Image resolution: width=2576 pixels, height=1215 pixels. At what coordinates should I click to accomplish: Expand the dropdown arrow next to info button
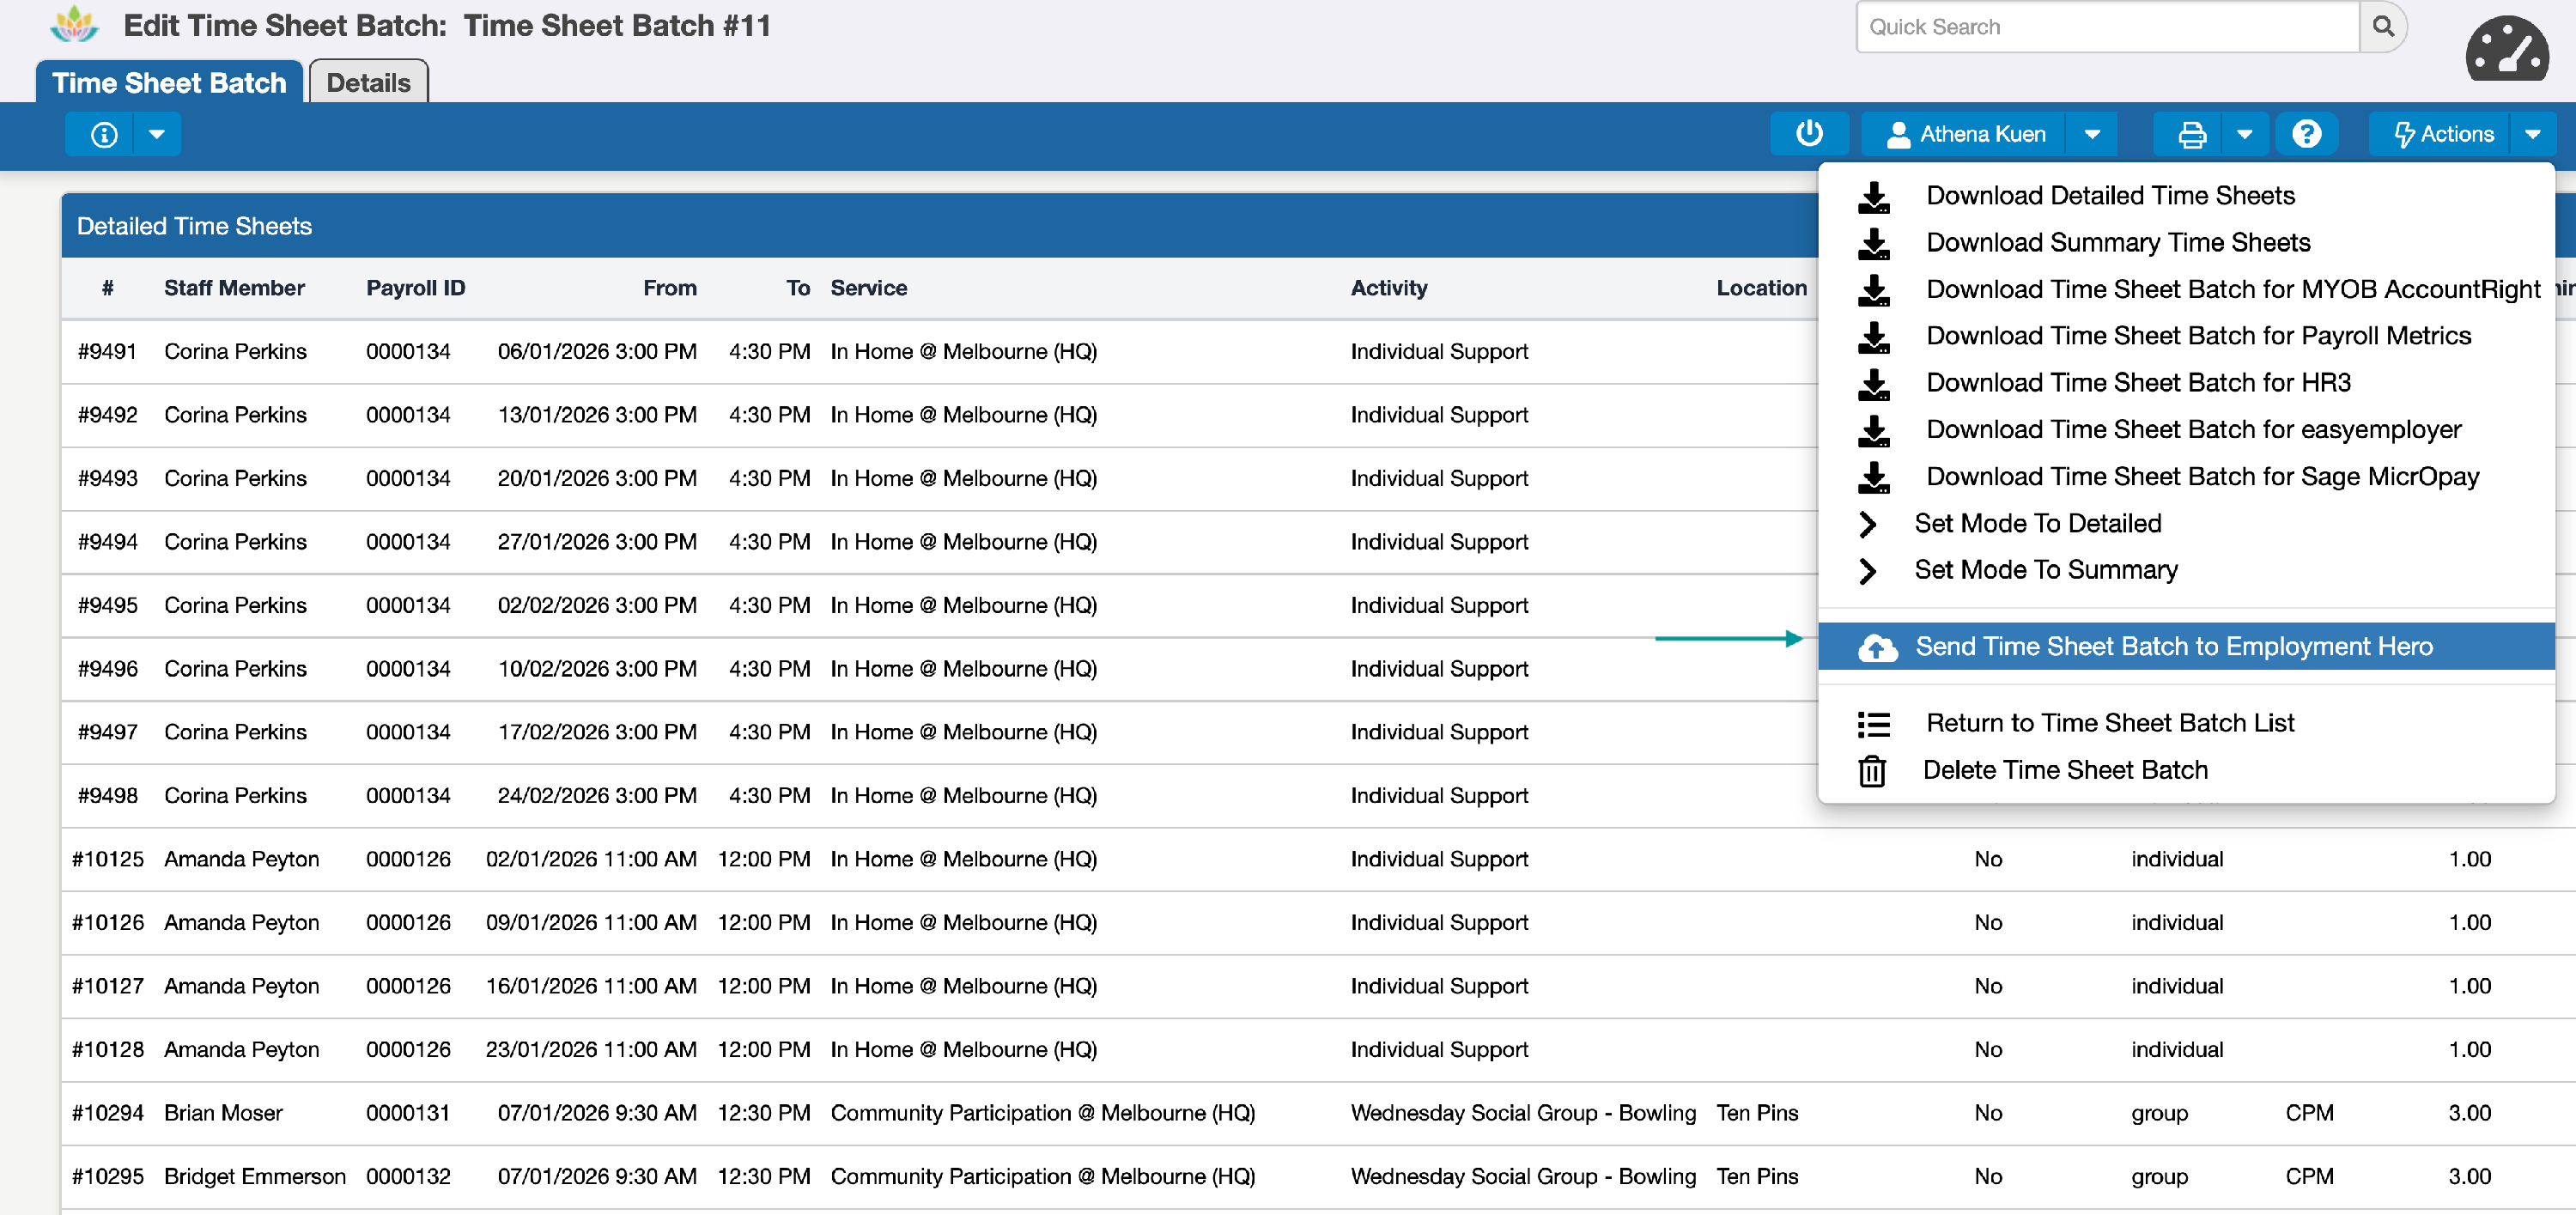[x=156, y=134]
